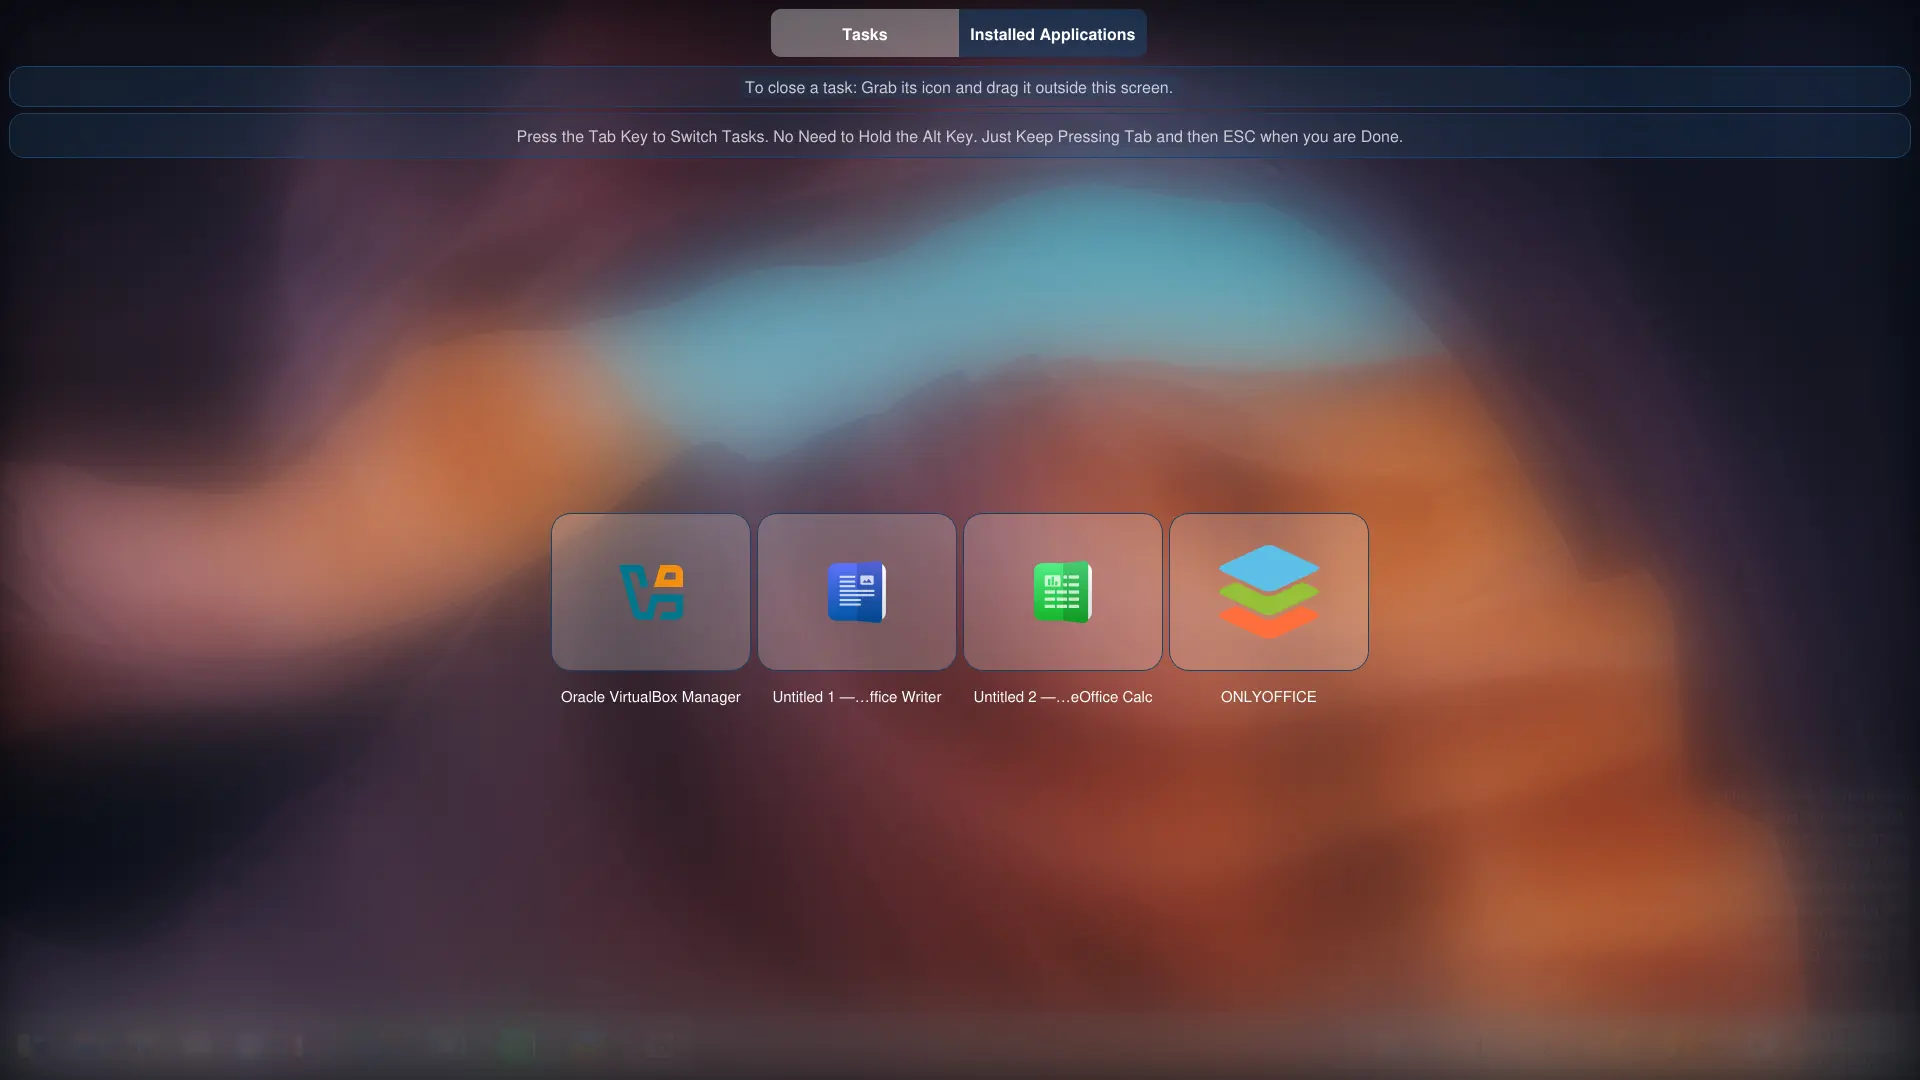
Task: Click the "To close a task" hint banner
Action: [x=958, y=87]
